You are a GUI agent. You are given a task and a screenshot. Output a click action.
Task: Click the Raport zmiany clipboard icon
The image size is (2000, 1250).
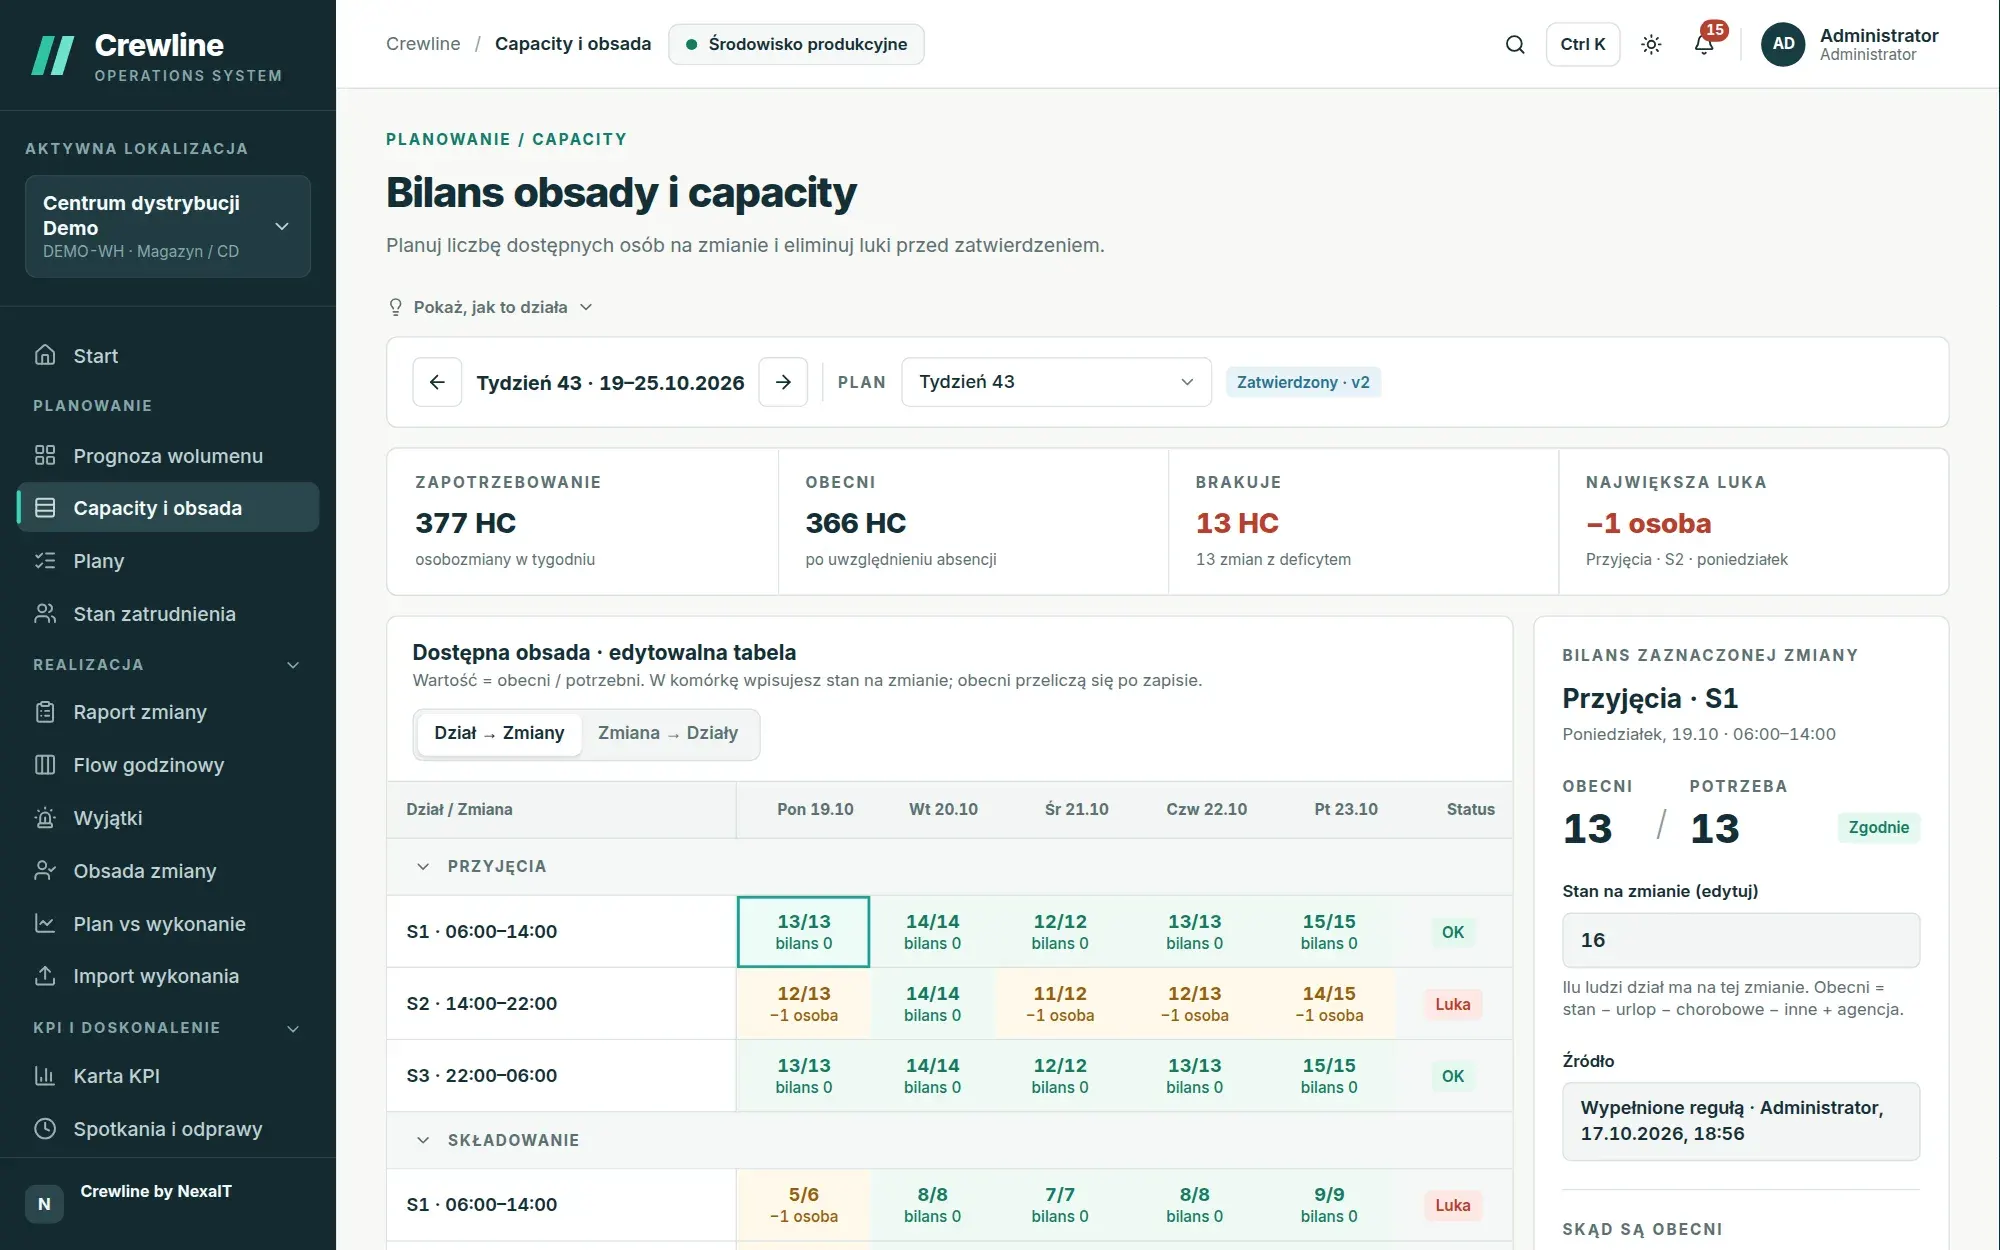click(45, 712)
